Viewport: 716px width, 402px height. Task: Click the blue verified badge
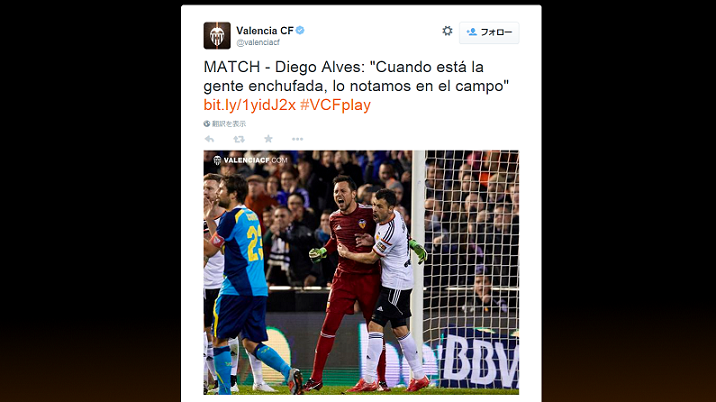(300, 31)
